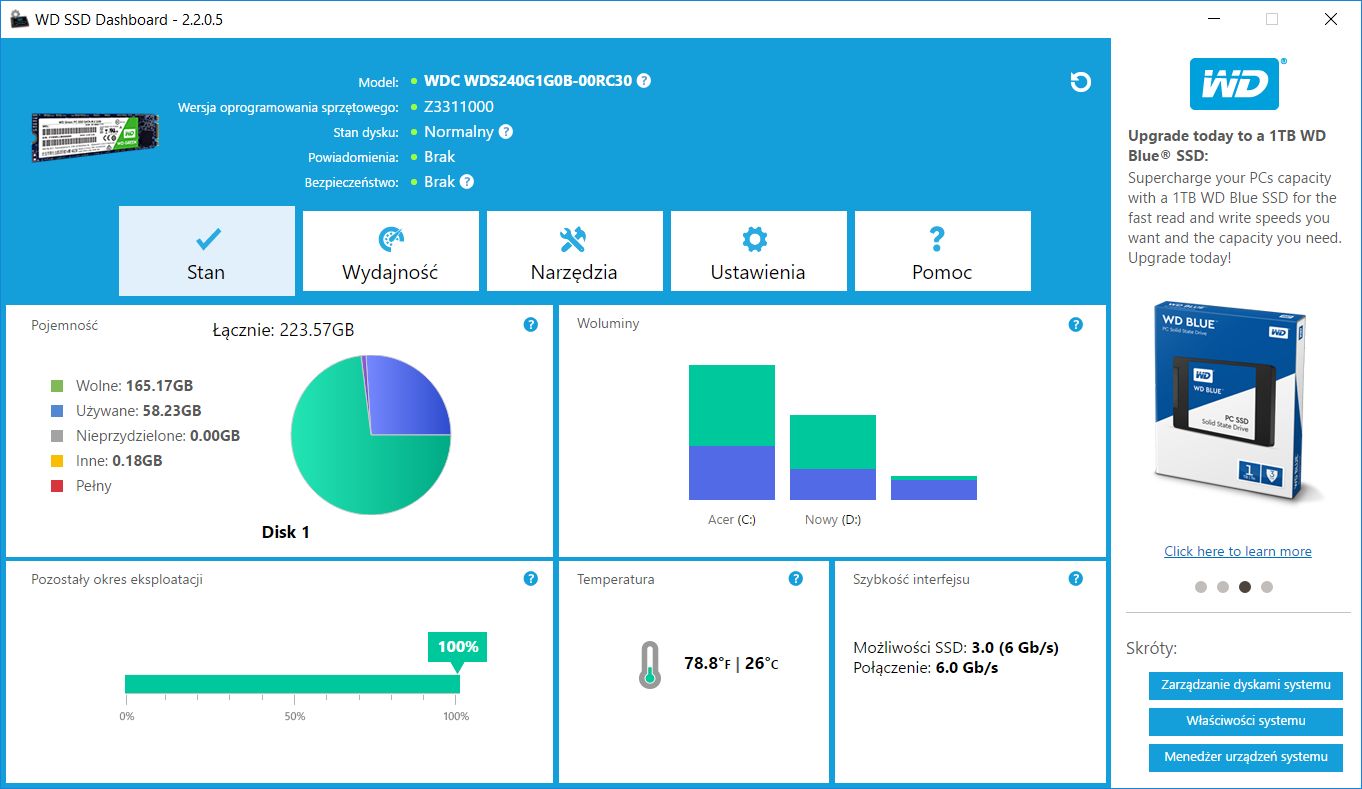Screen dimensions: 1362x789
Task: Click Możliwości SSD: 3.0 (6 Gb/s) text
Action: (x=956, y=648)
